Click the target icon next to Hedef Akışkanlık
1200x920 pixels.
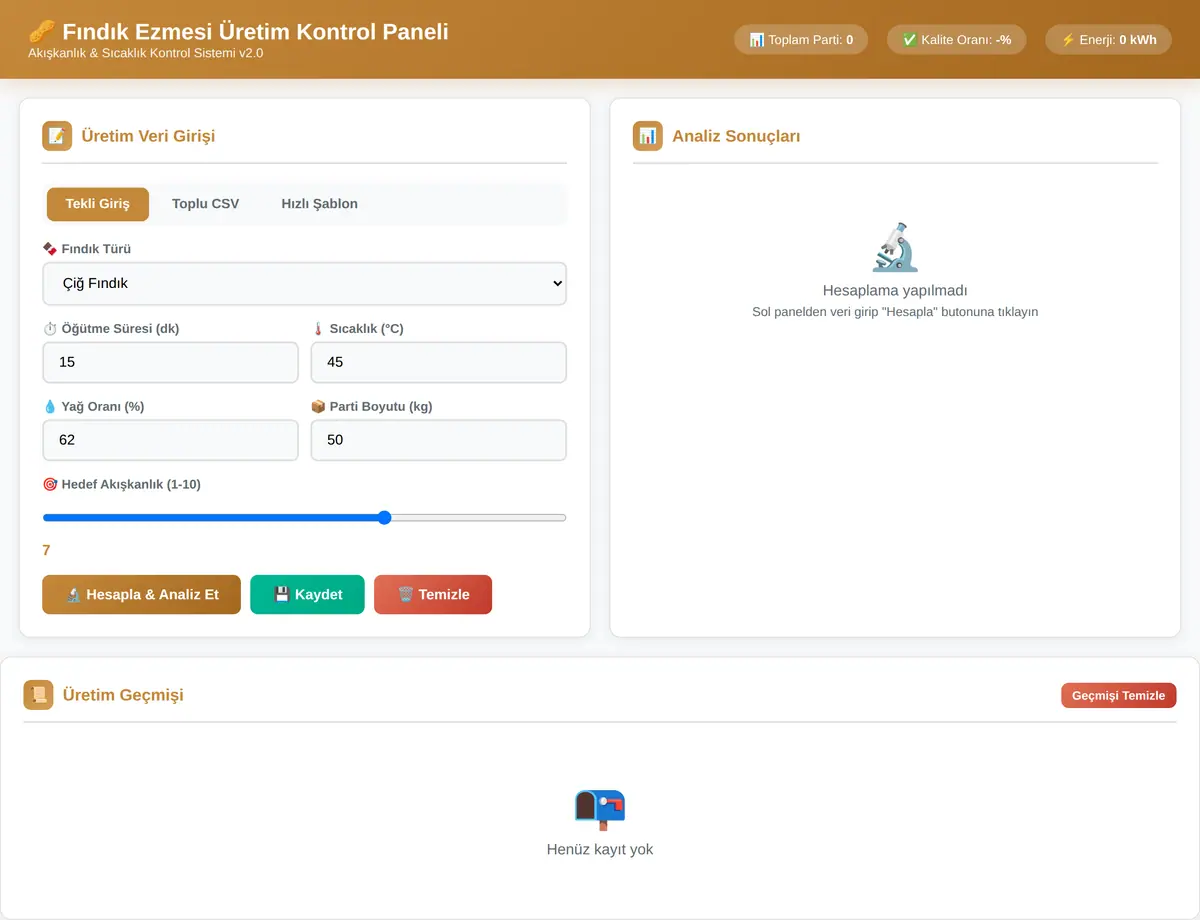pyautogui.click(x=50, y=485)
